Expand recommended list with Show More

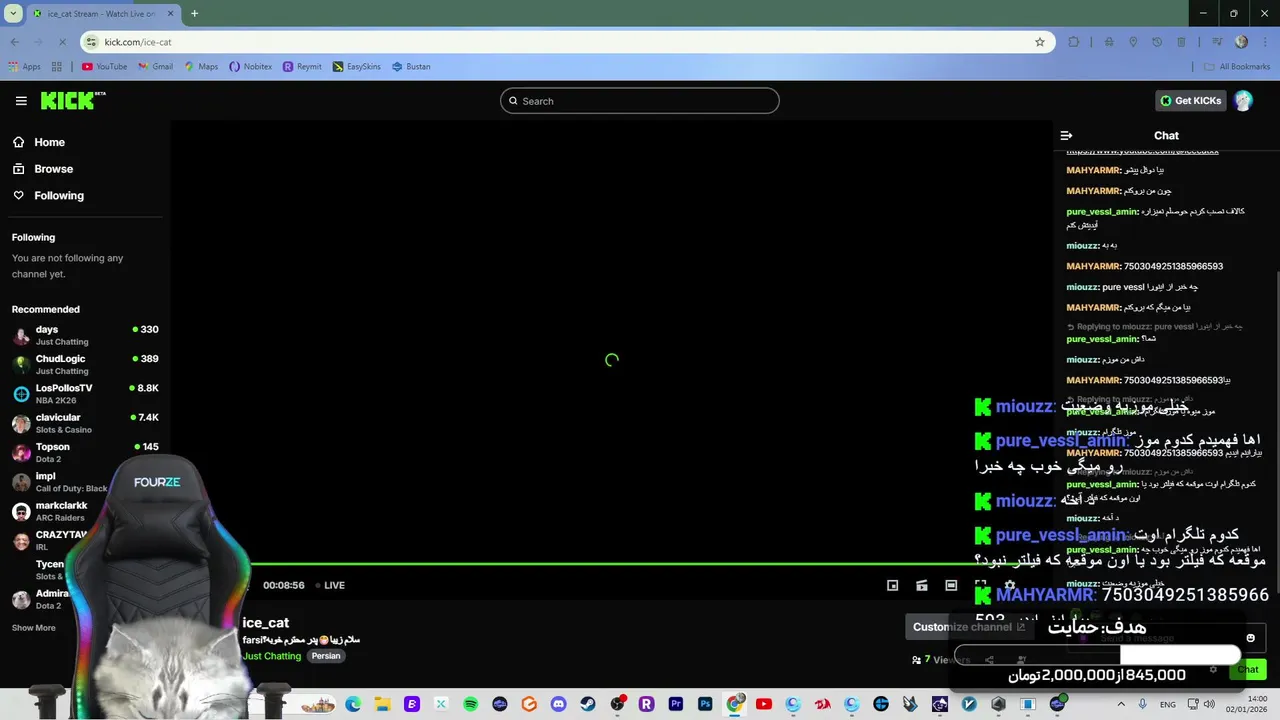click(x=33, y=628)
